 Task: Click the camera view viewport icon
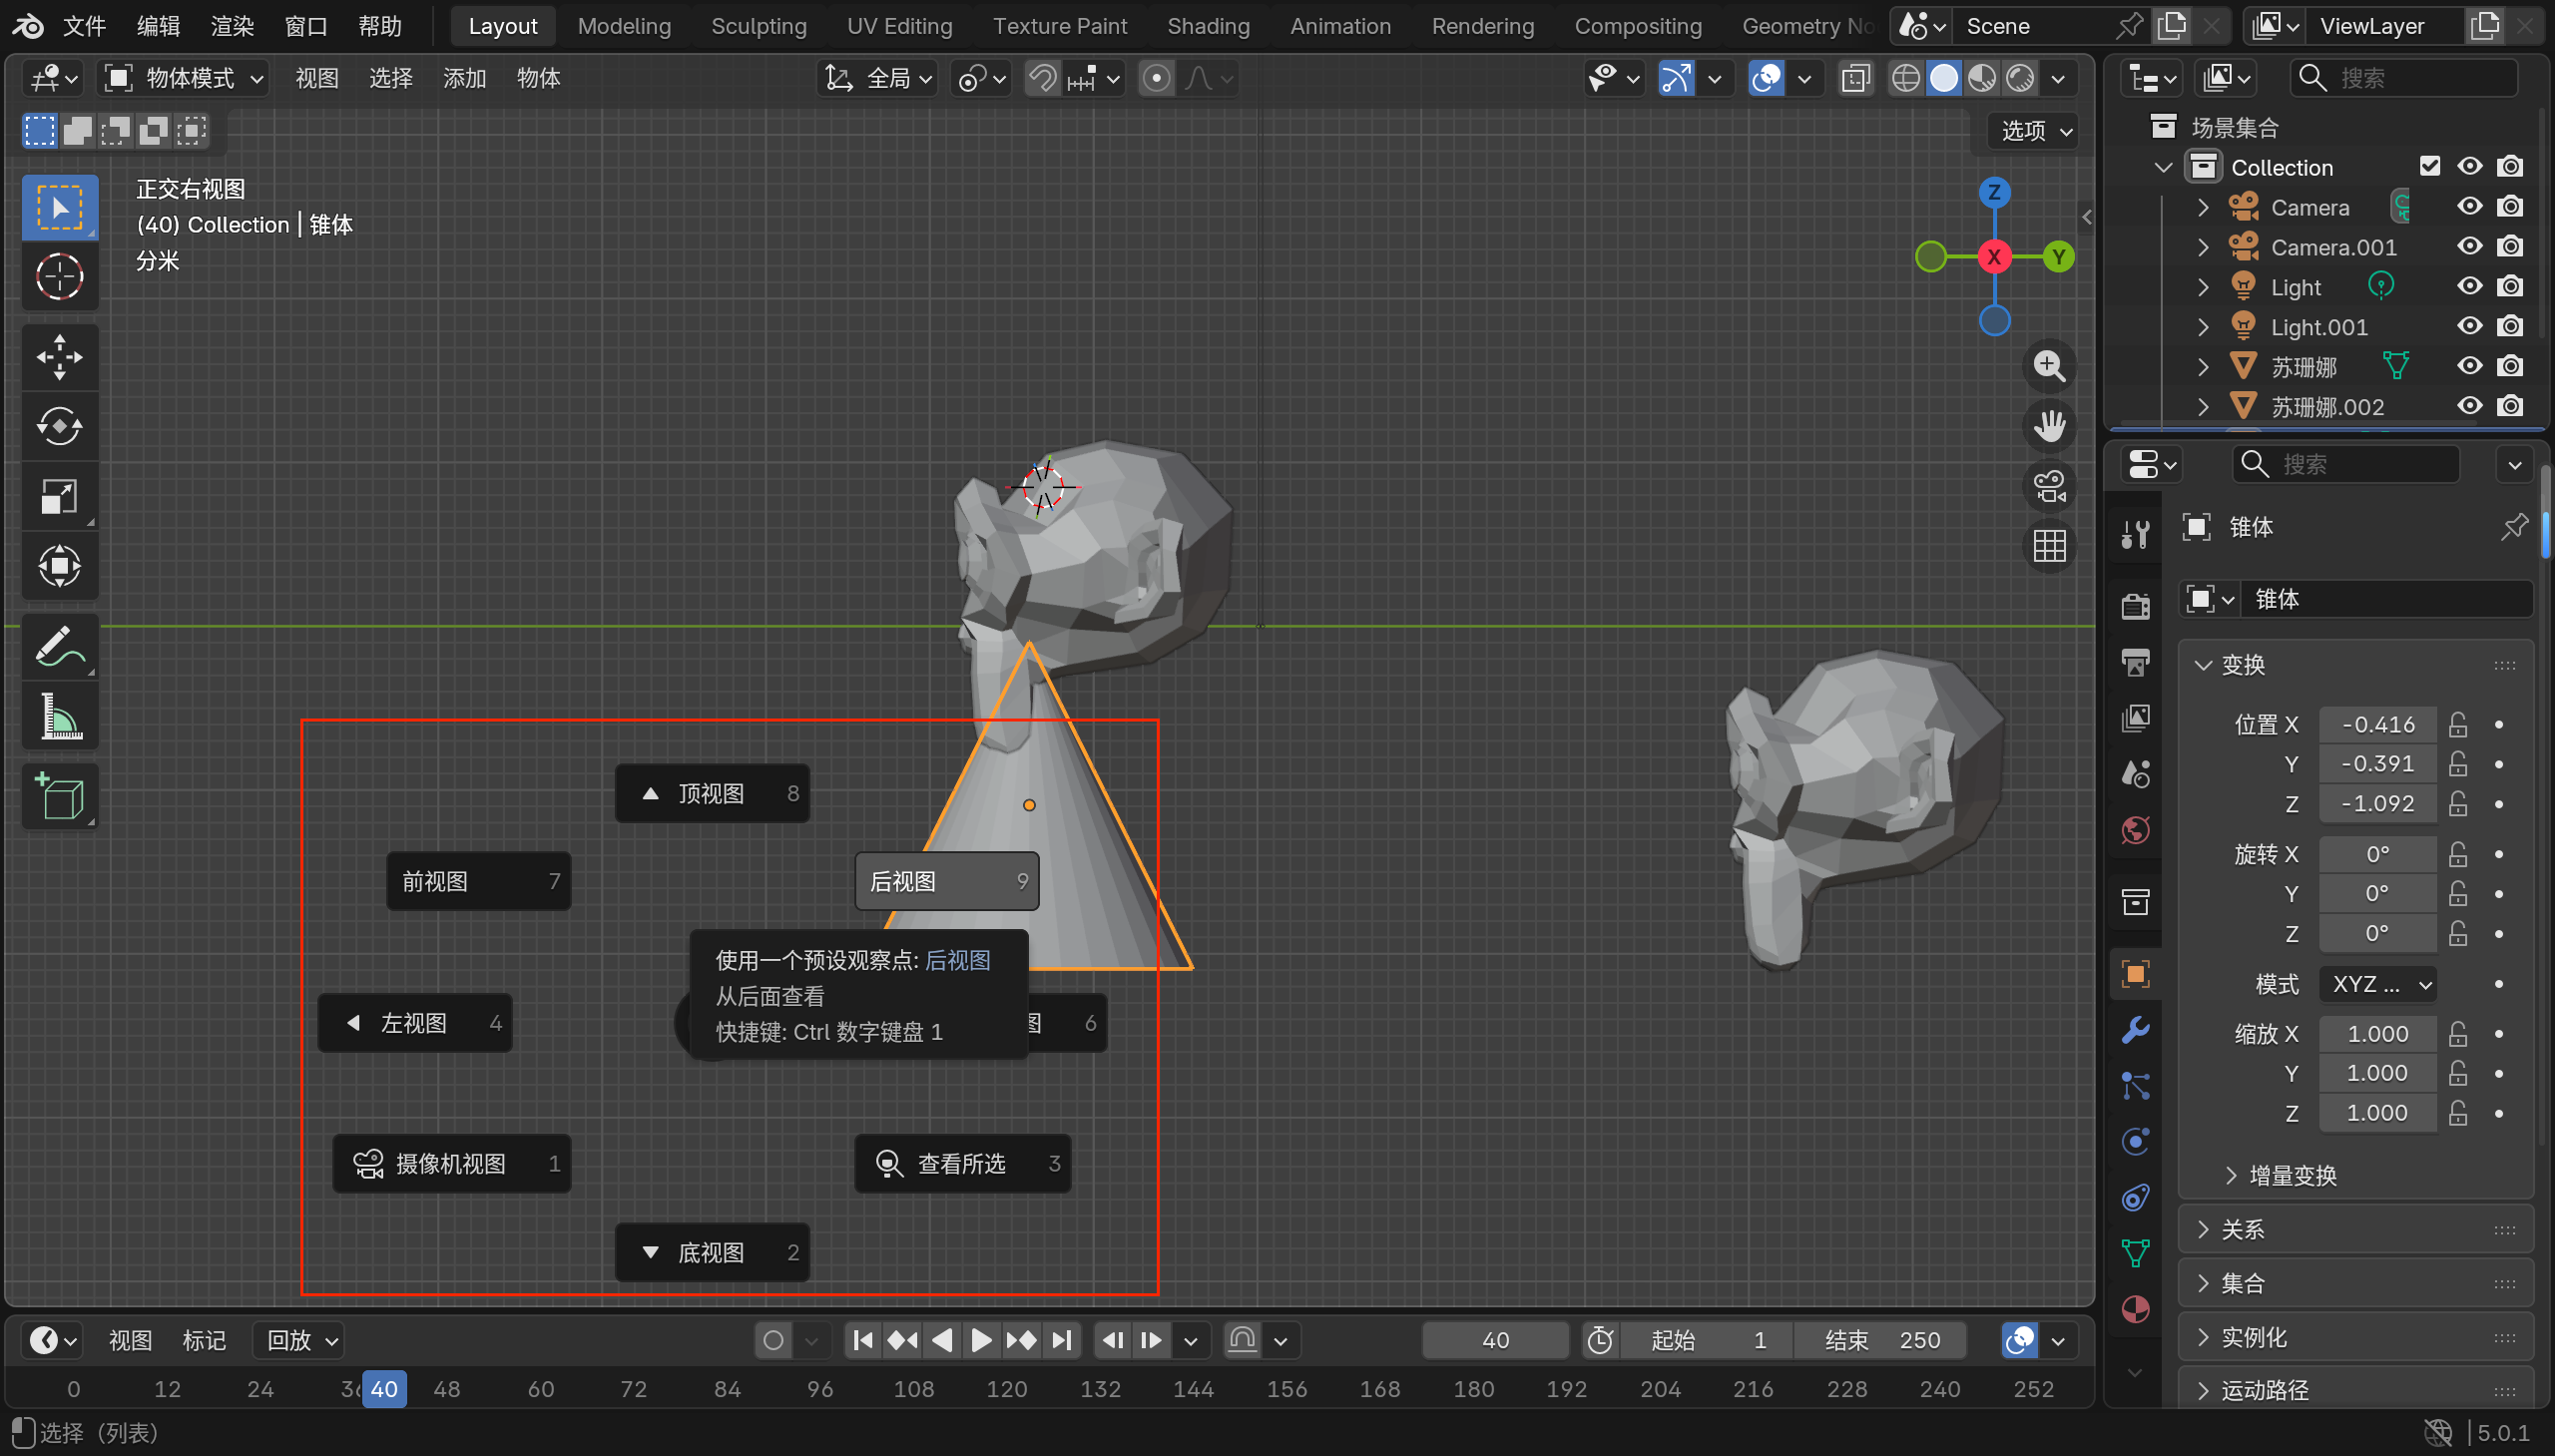2049,487
